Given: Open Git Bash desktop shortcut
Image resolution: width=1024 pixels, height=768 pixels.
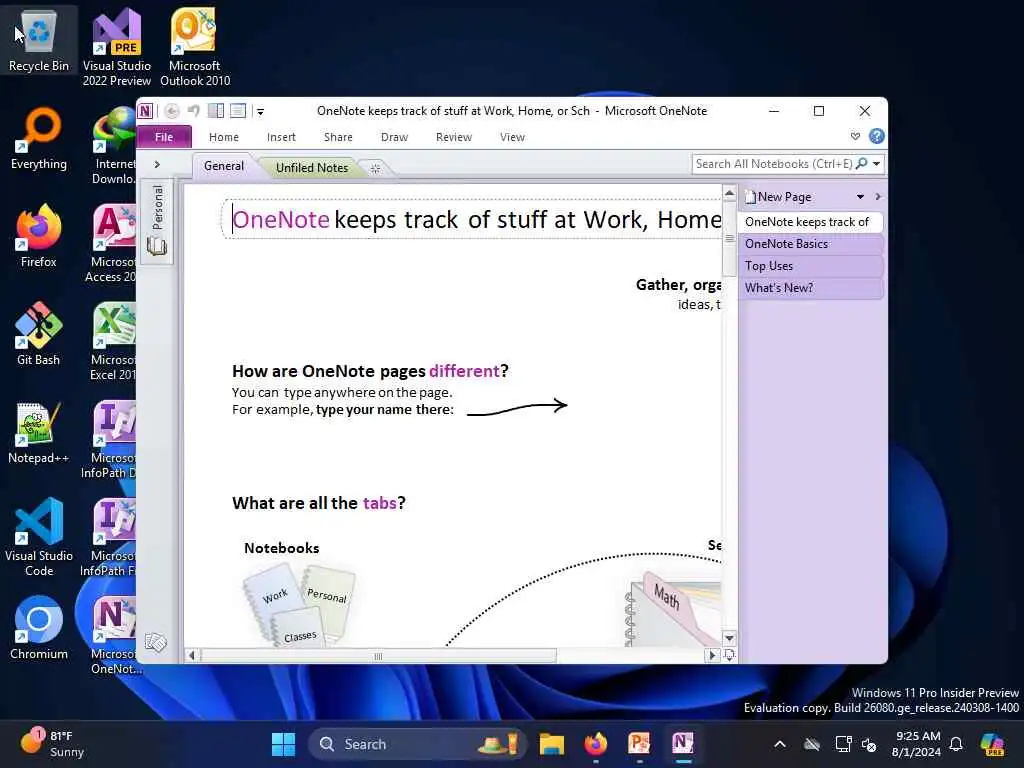Looking at the screenshot, I should tap(39, 334).
